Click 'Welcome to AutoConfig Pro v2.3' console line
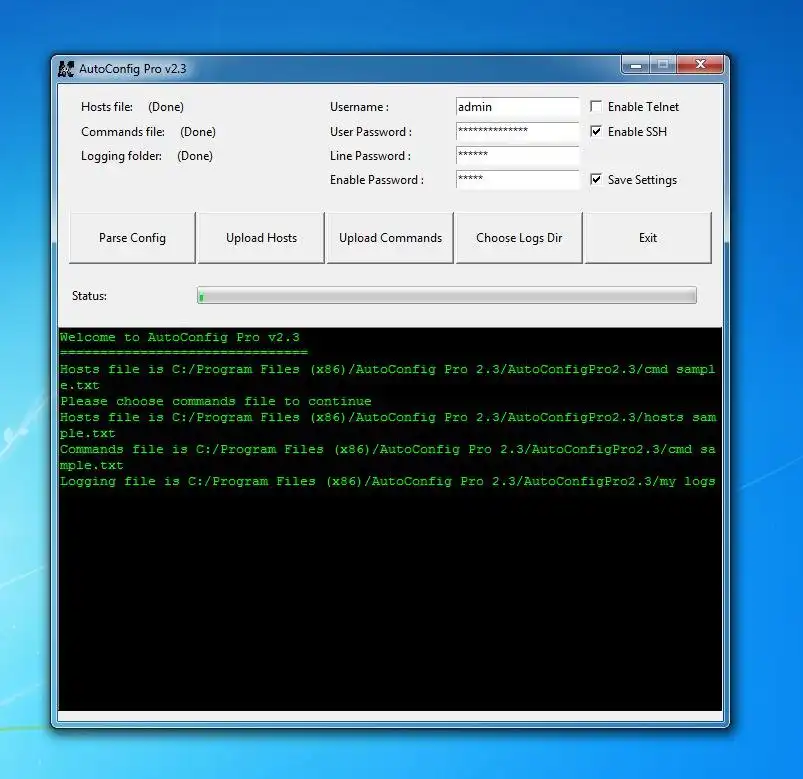Image resolution: width=803 pixels, height=779 pixels. click(x=180, y=337)
